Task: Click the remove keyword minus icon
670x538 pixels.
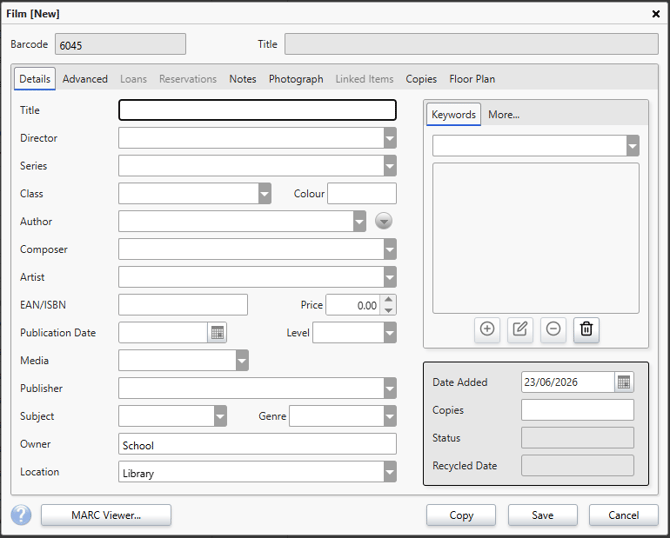Action: tap(553, 329)
